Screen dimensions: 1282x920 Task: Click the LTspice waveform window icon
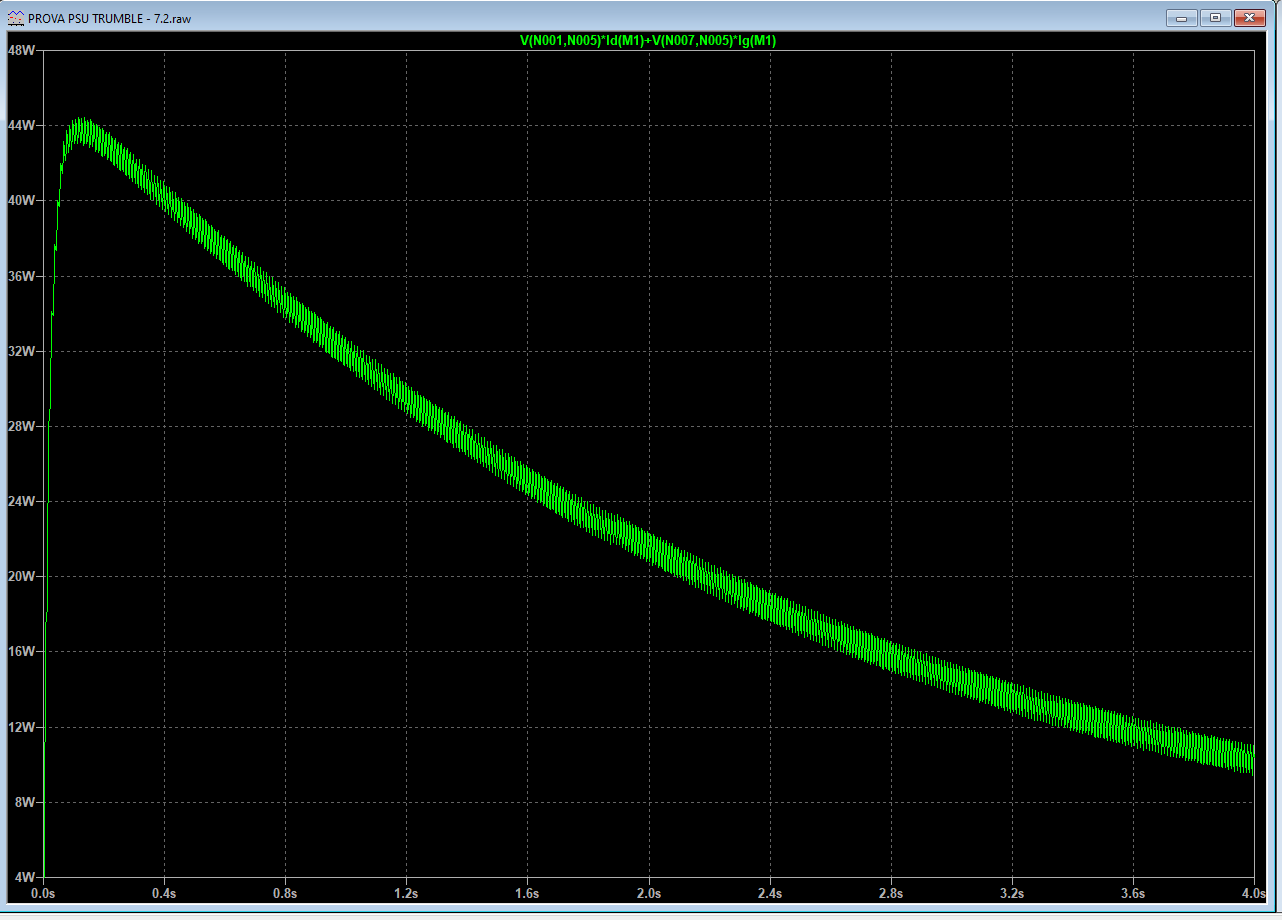pyautogui.click(x=16, y=17)
